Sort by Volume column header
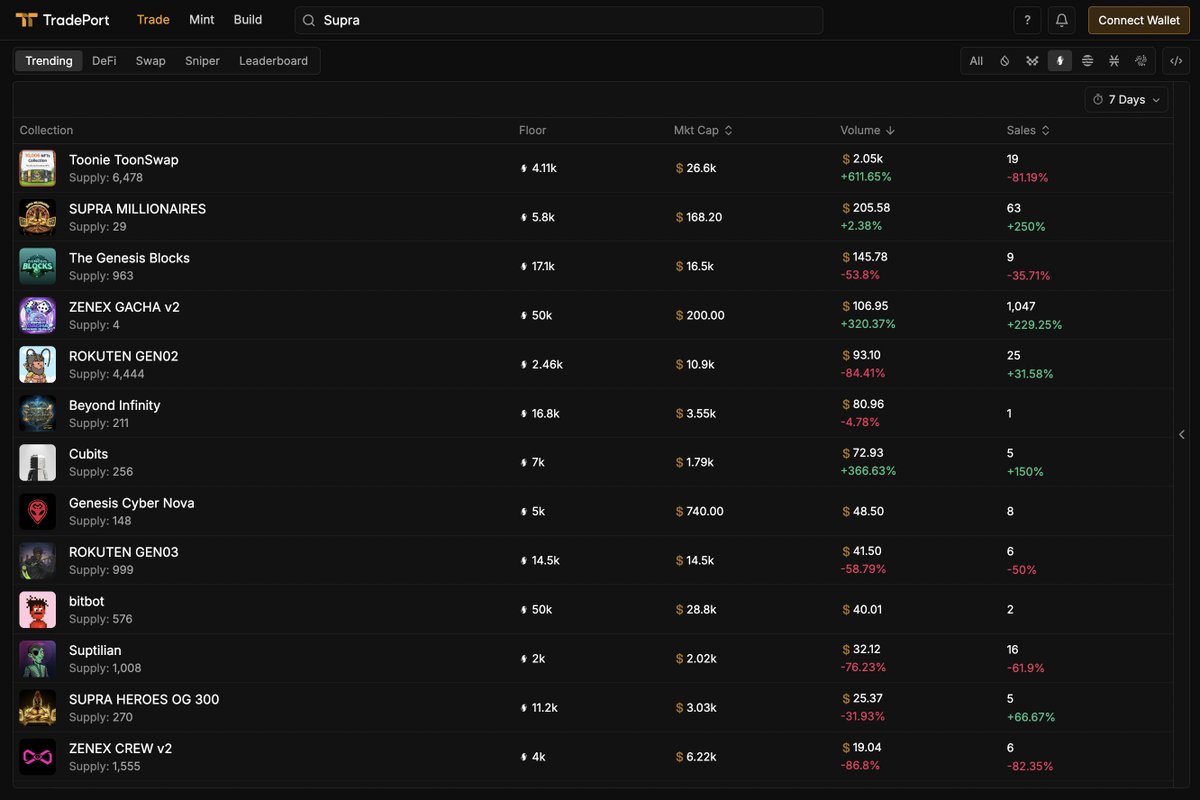This screenshot has height=800, width=1200. 867,130
